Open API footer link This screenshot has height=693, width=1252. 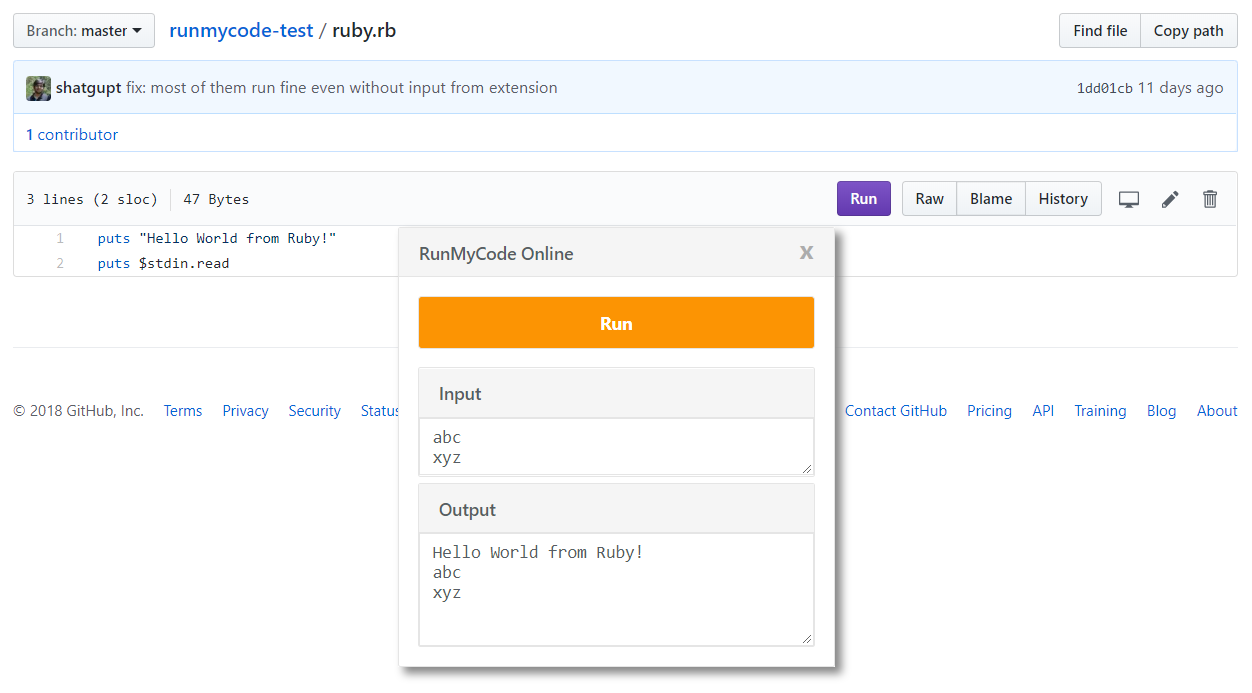1043,411
